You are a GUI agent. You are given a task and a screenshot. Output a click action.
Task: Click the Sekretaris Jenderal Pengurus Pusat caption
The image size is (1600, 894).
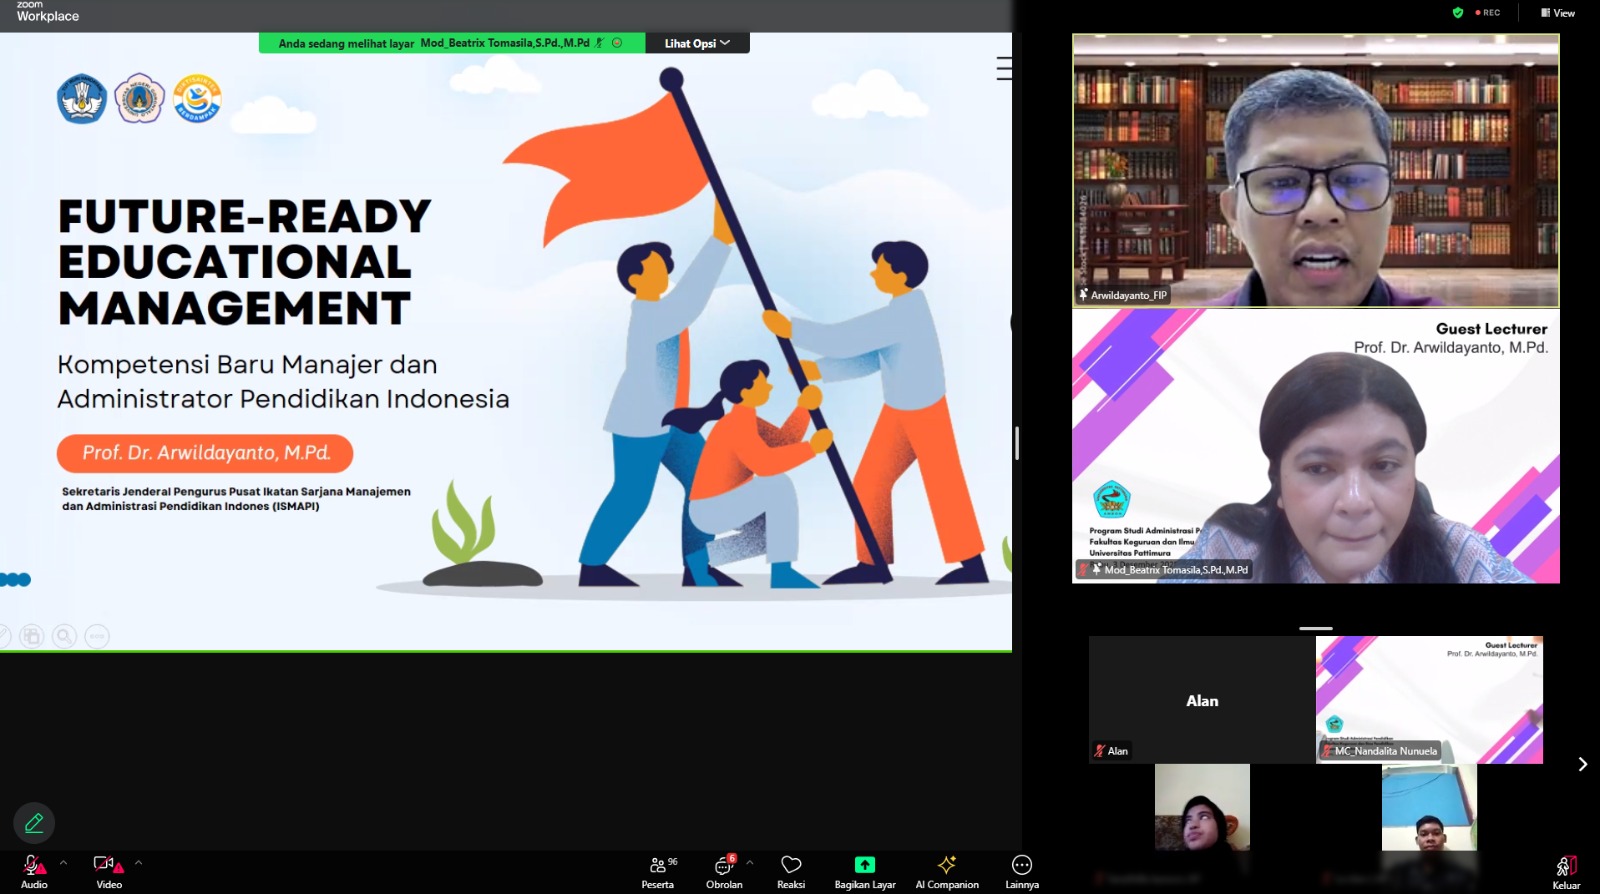236,499
